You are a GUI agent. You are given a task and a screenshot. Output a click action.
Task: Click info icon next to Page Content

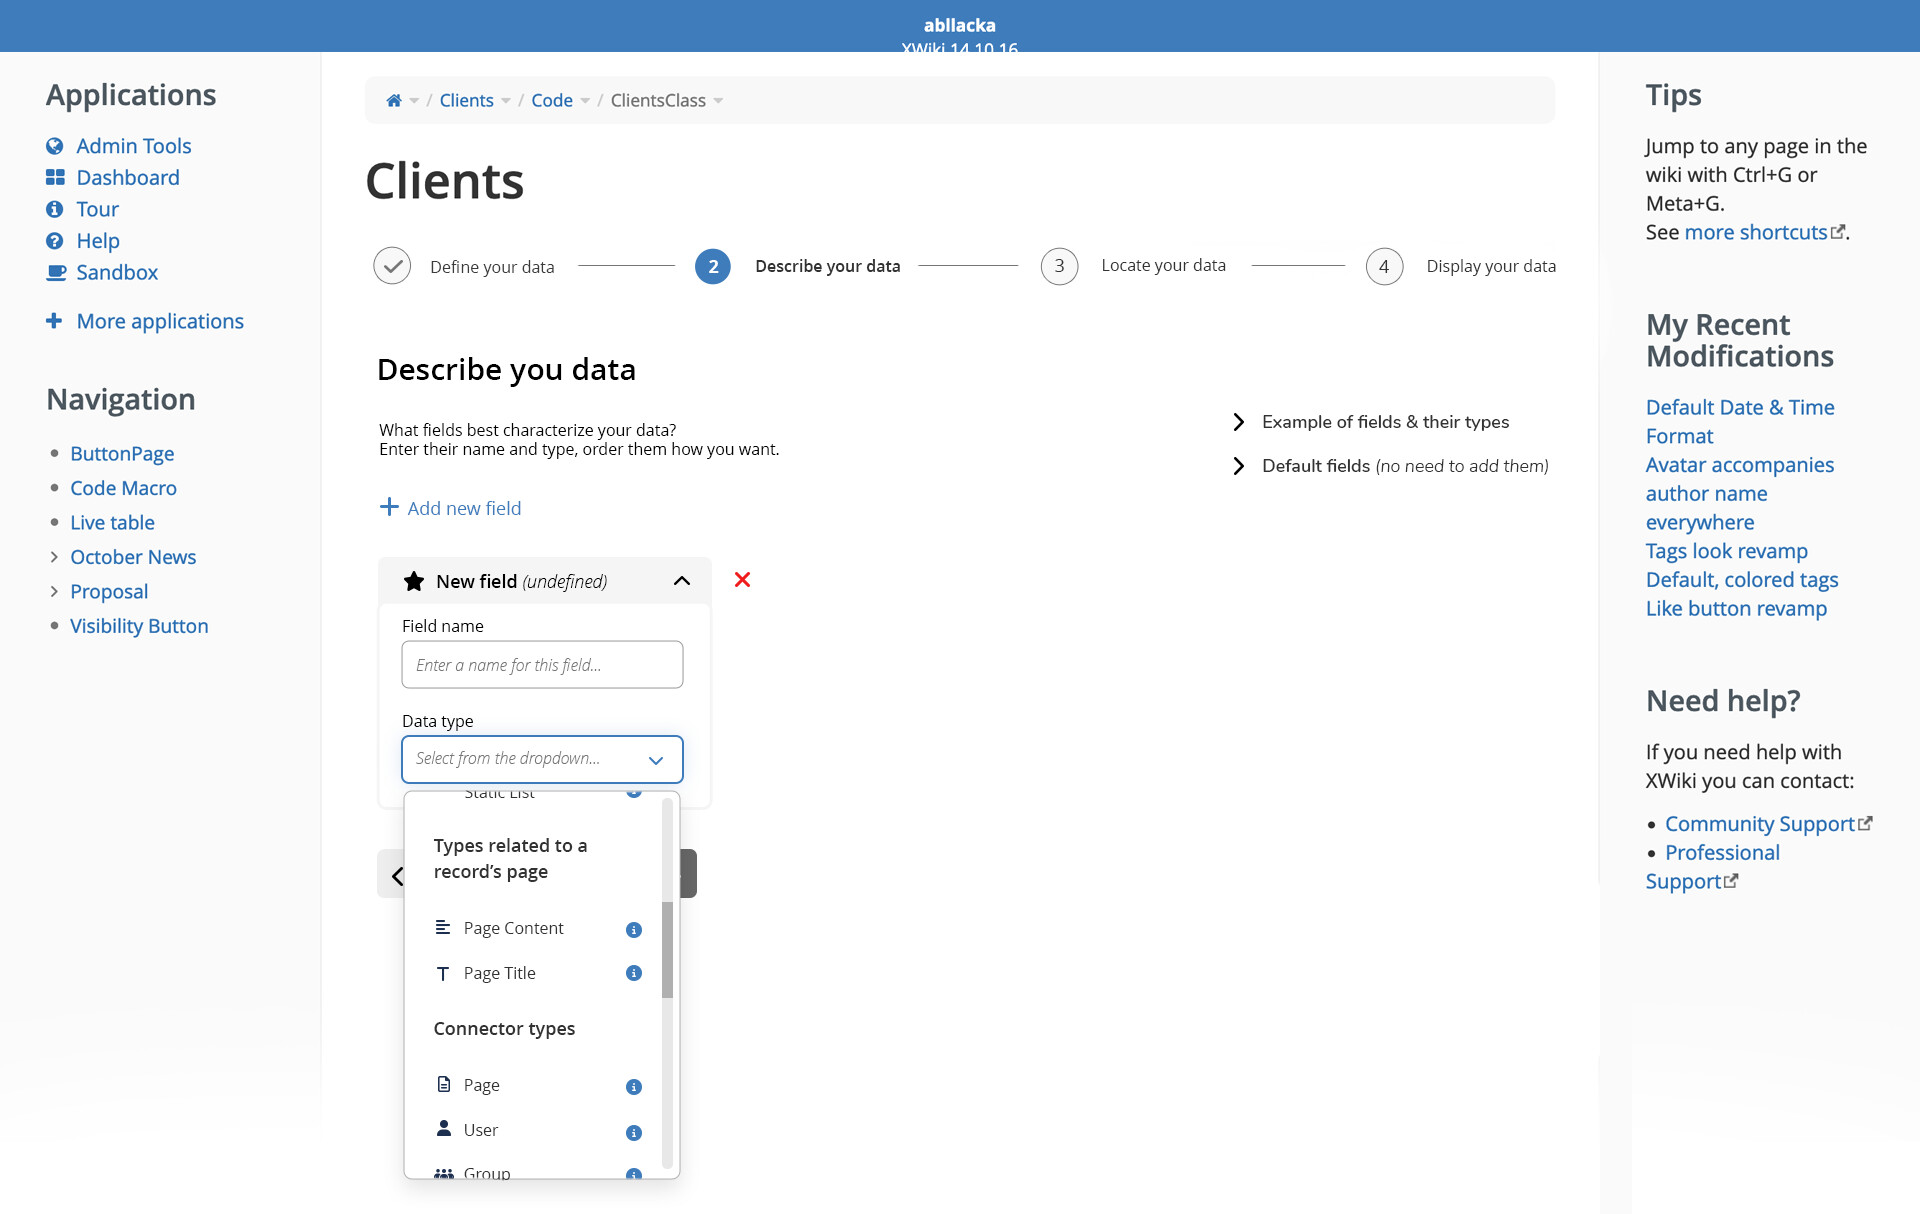633,930
